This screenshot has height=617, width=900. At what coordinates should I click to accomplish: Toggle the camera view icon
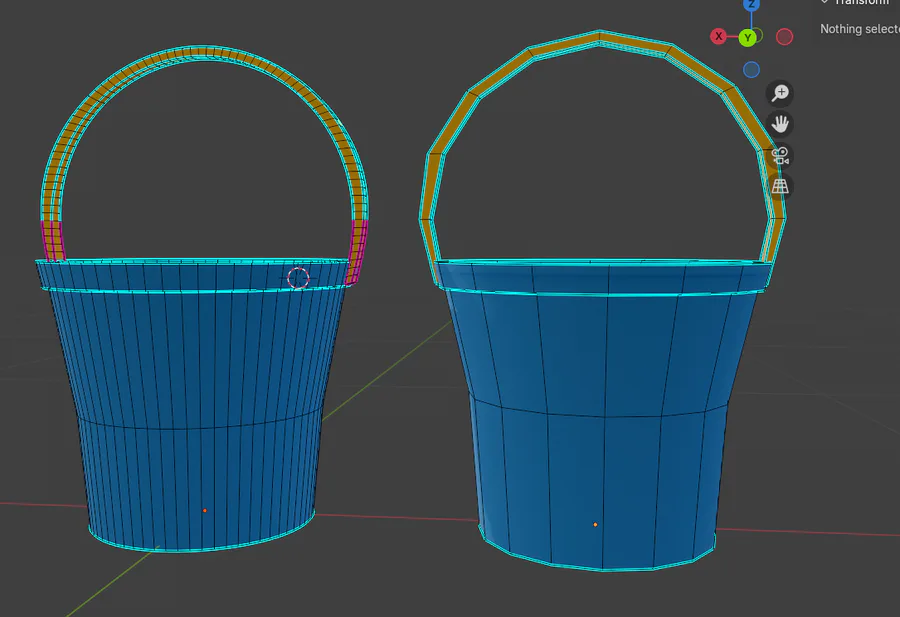(x=780, y=156)
